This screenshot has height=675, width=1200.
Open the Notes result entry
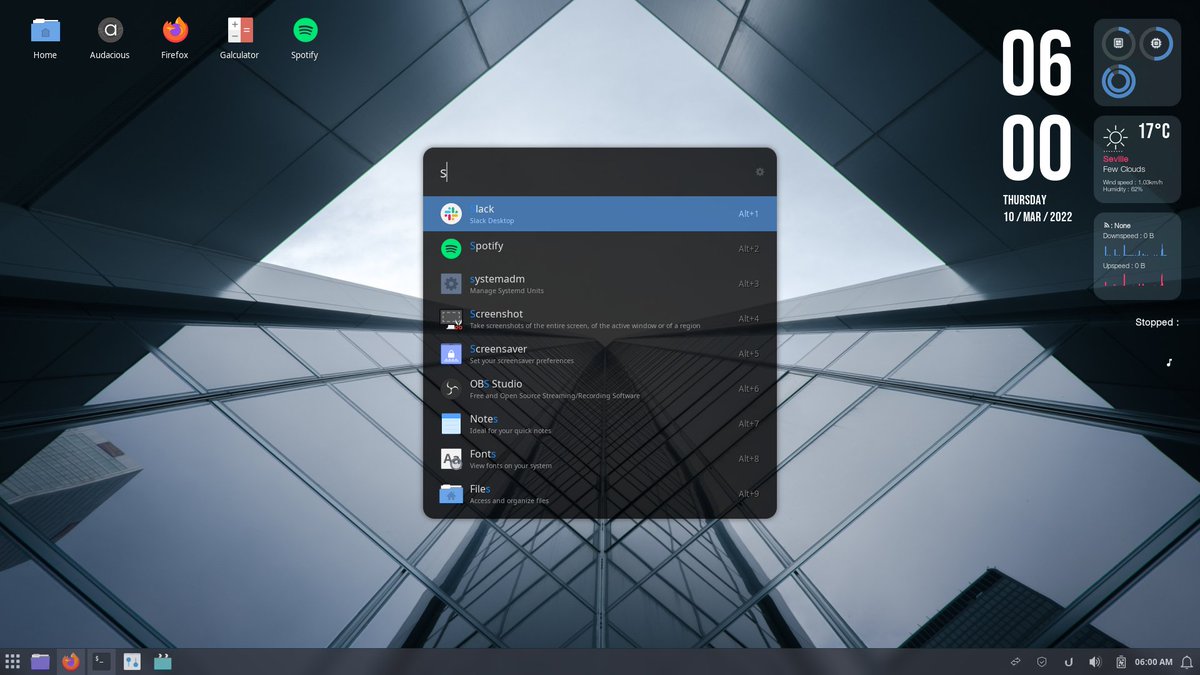(x=600, y=424)
